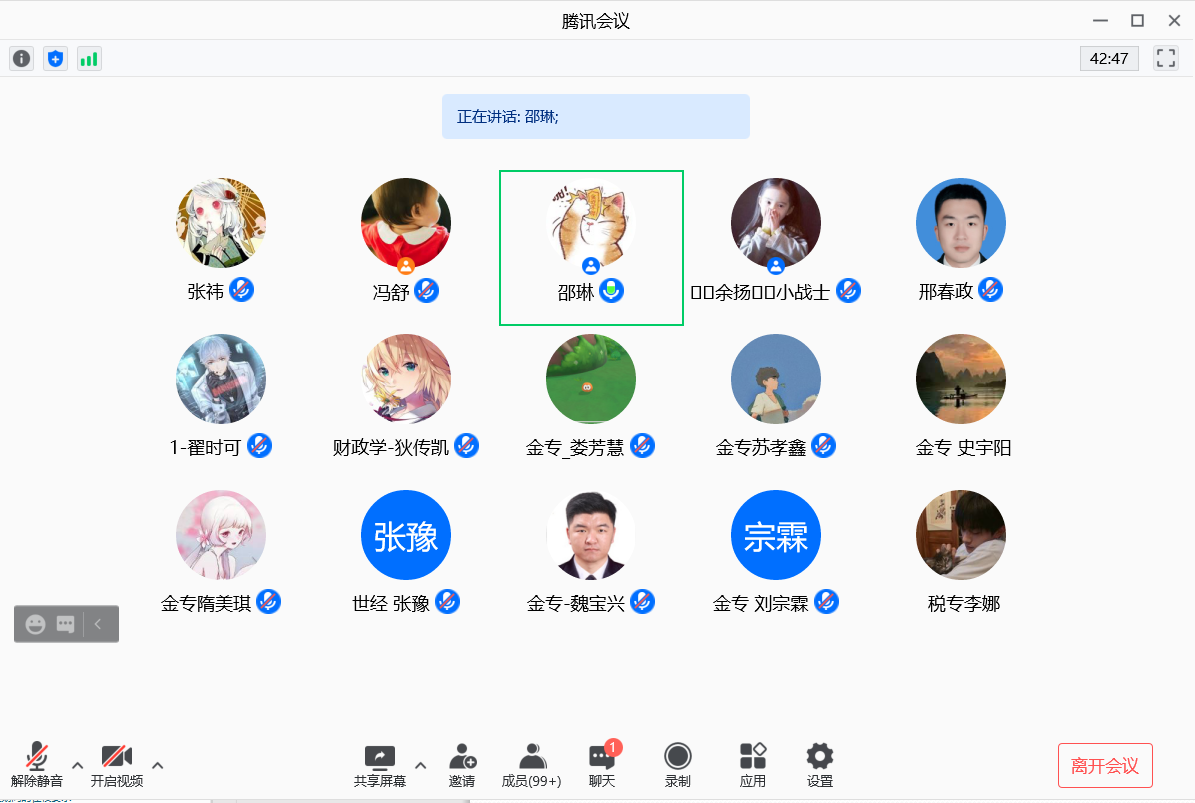Viewport: 1195px width, 803px height.
Task: Click the blue security shield icon
Action: click(55, 59)
